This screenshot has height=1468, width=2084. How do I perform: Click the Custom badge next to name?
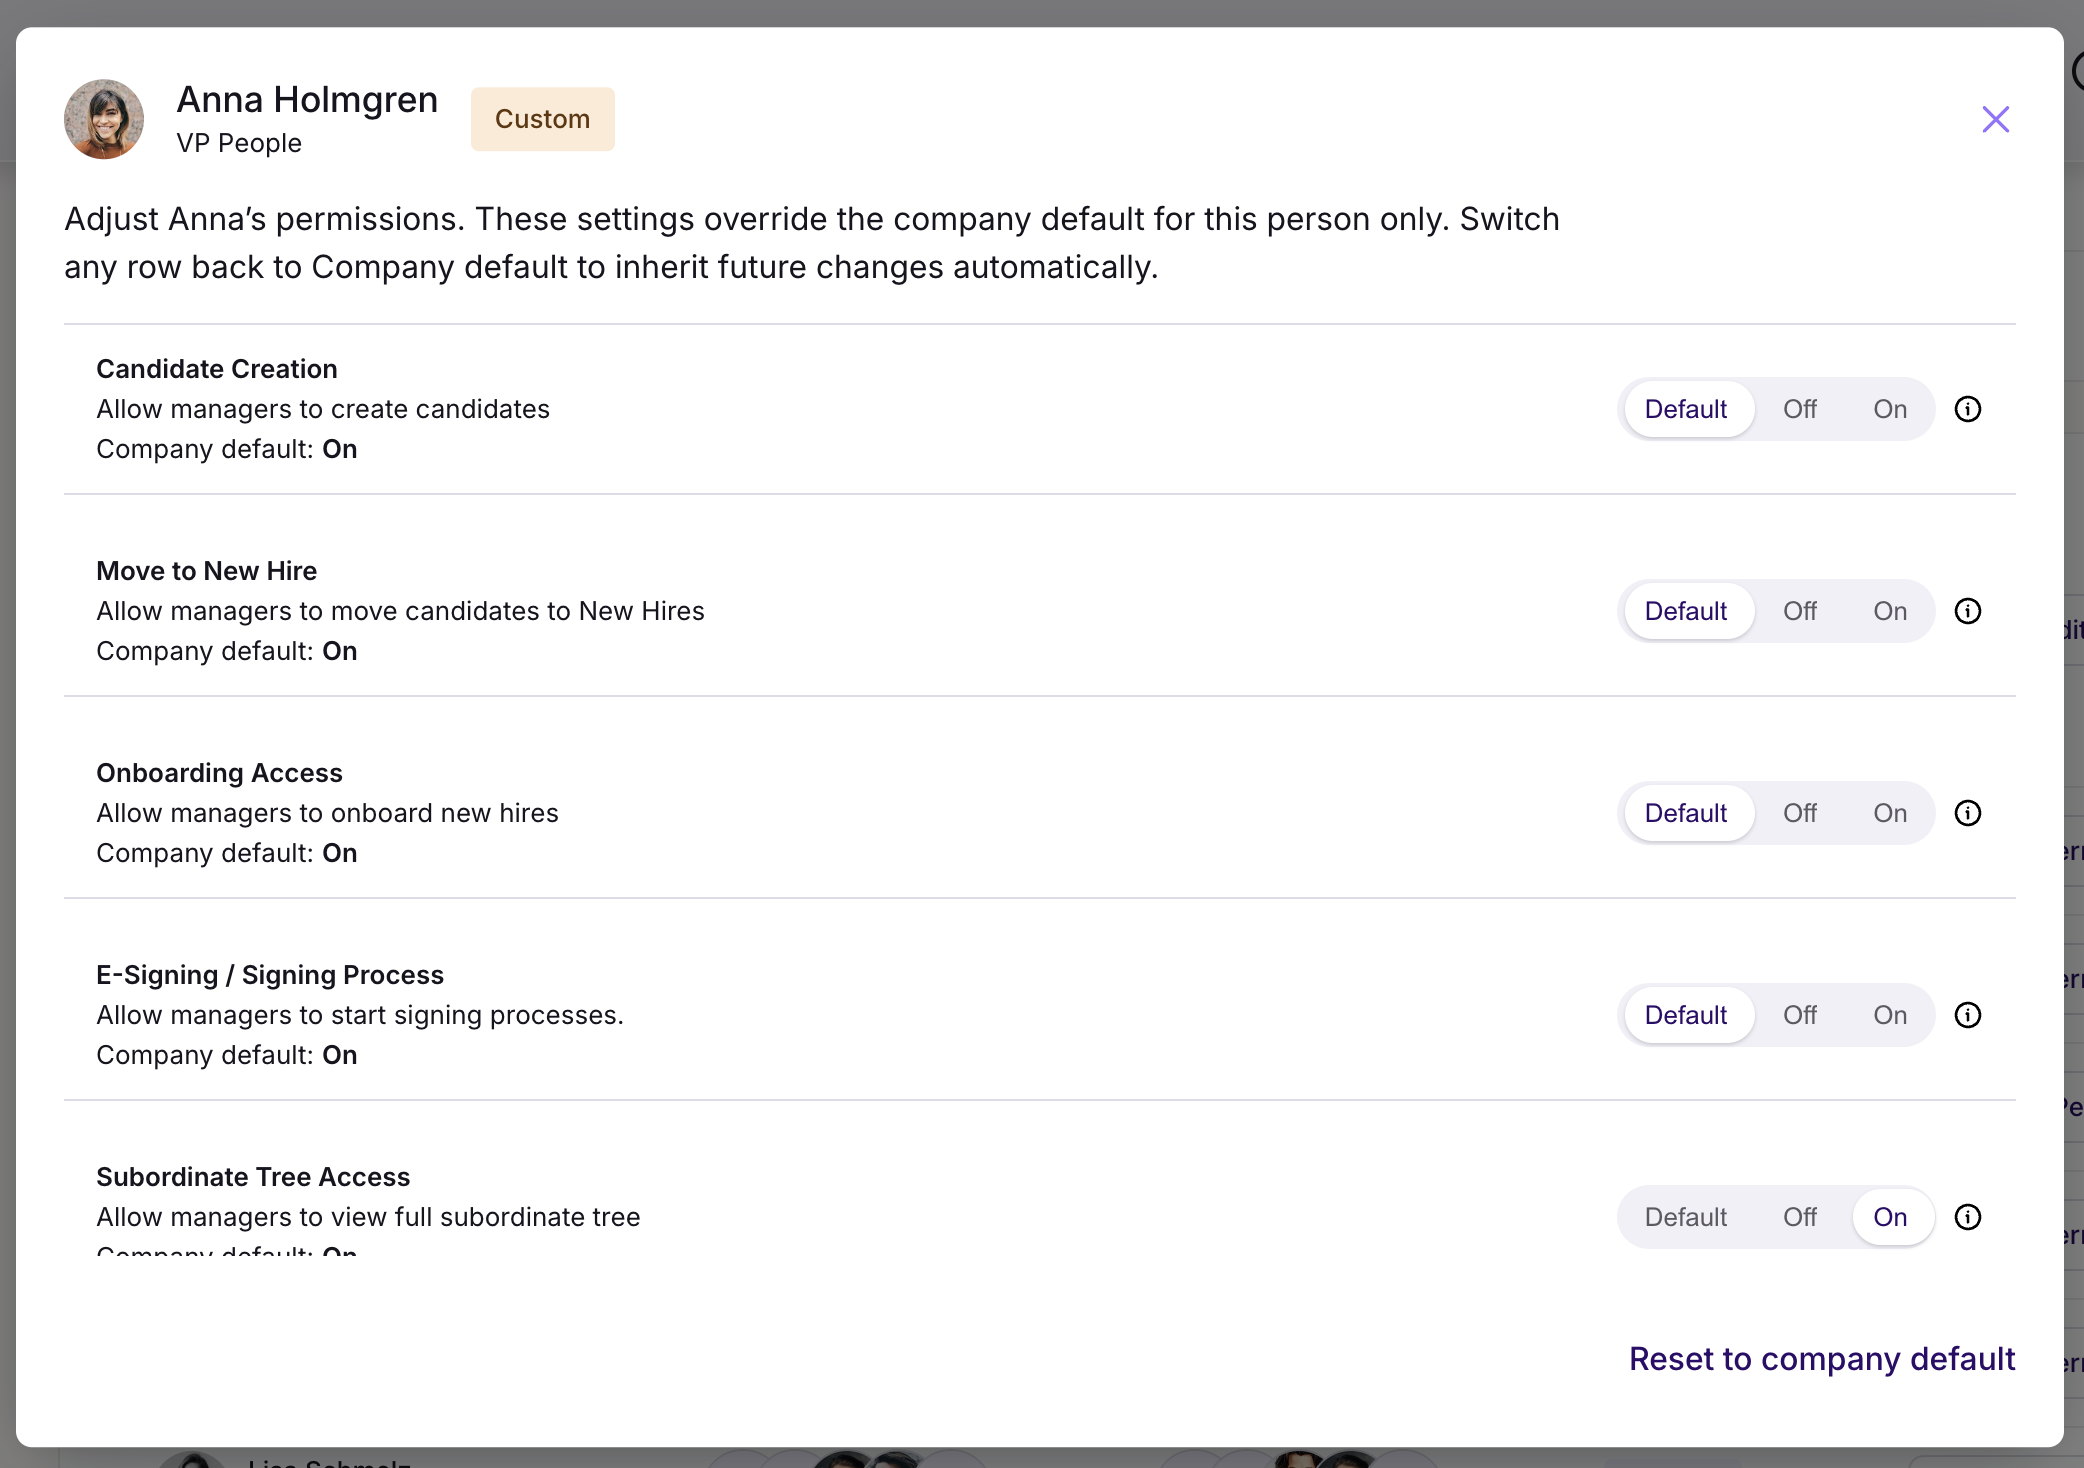[542, 119]
